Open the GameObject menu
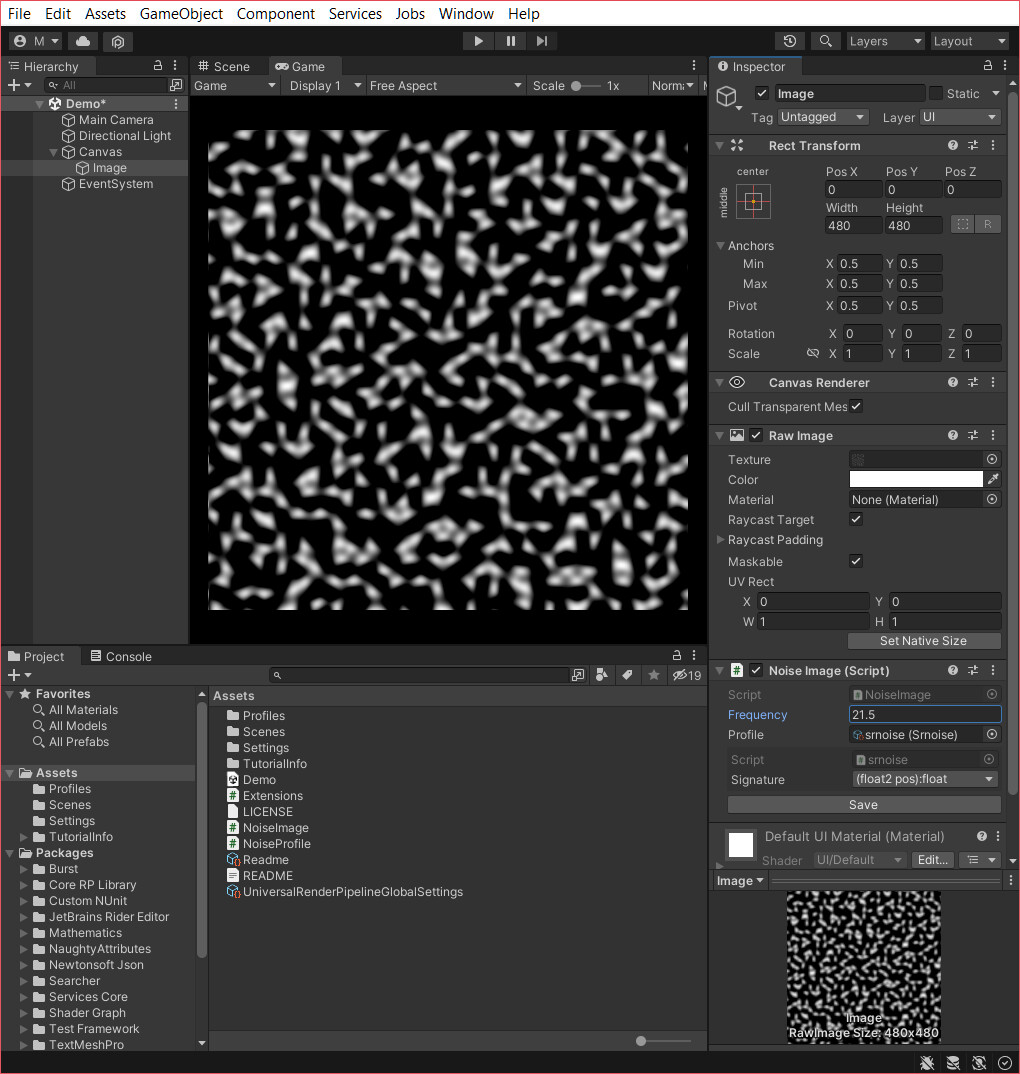Viewport: 1020px width, 1074px height. [181, 13]
